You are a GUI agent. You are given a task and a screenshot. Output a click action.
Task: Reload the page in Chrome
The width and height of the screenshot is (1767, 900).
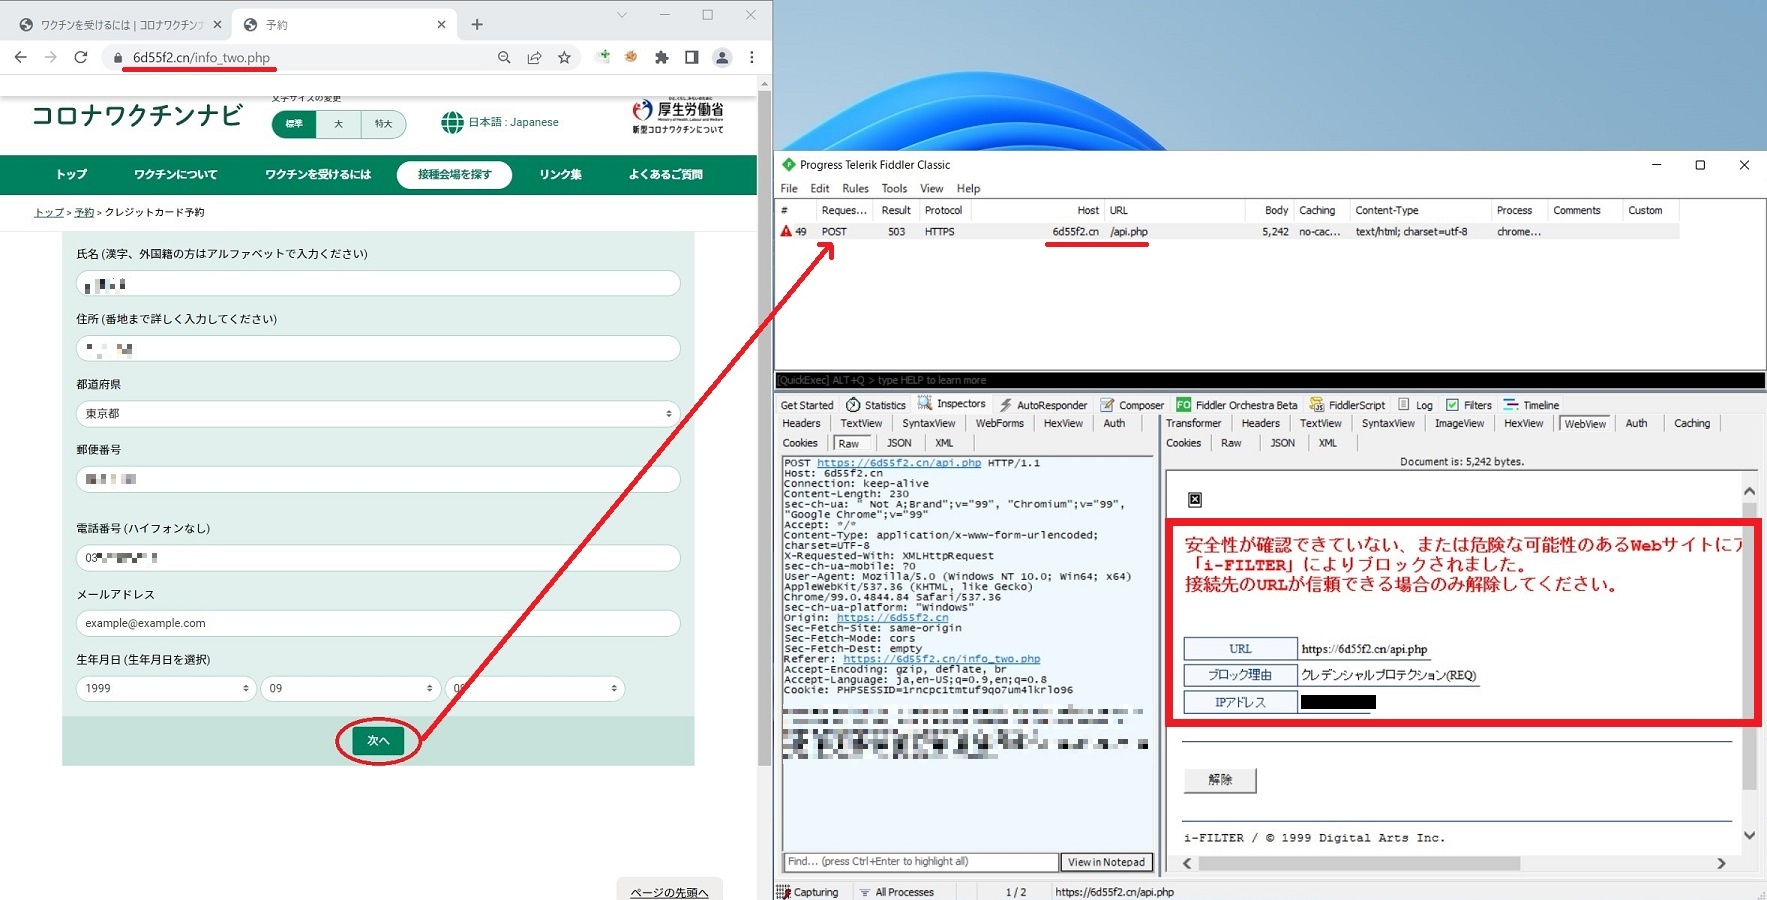click(x=81, y=57)
